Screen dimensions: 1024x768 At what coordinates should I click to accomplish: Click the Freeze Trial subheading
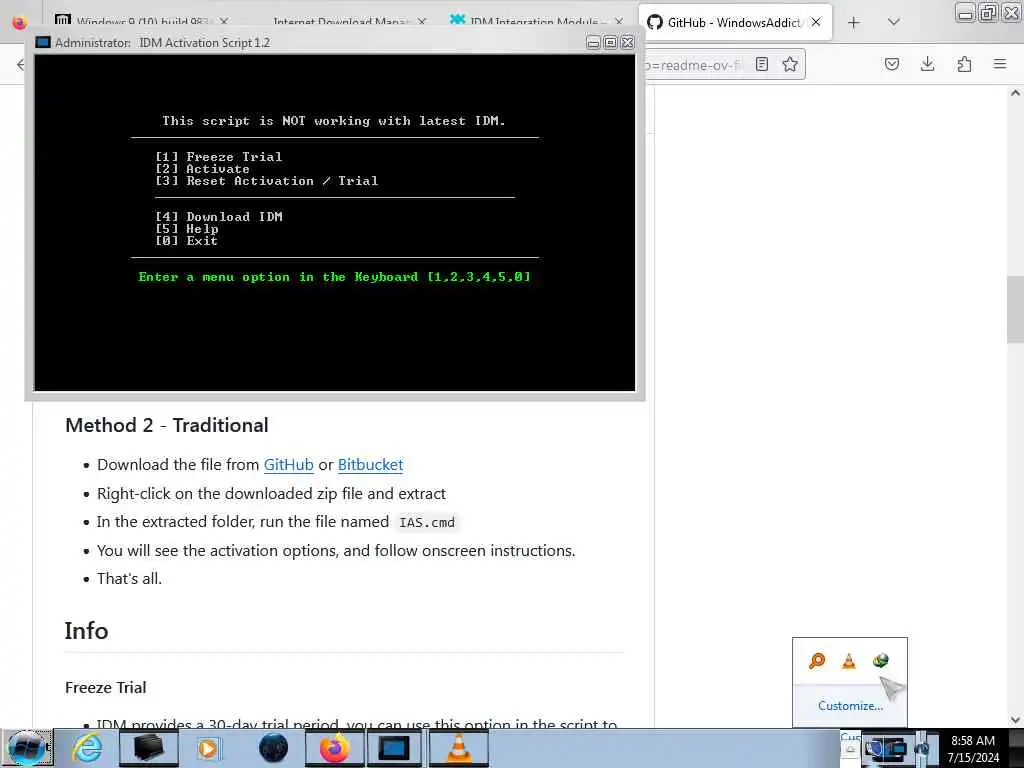(x=106, y=688)
